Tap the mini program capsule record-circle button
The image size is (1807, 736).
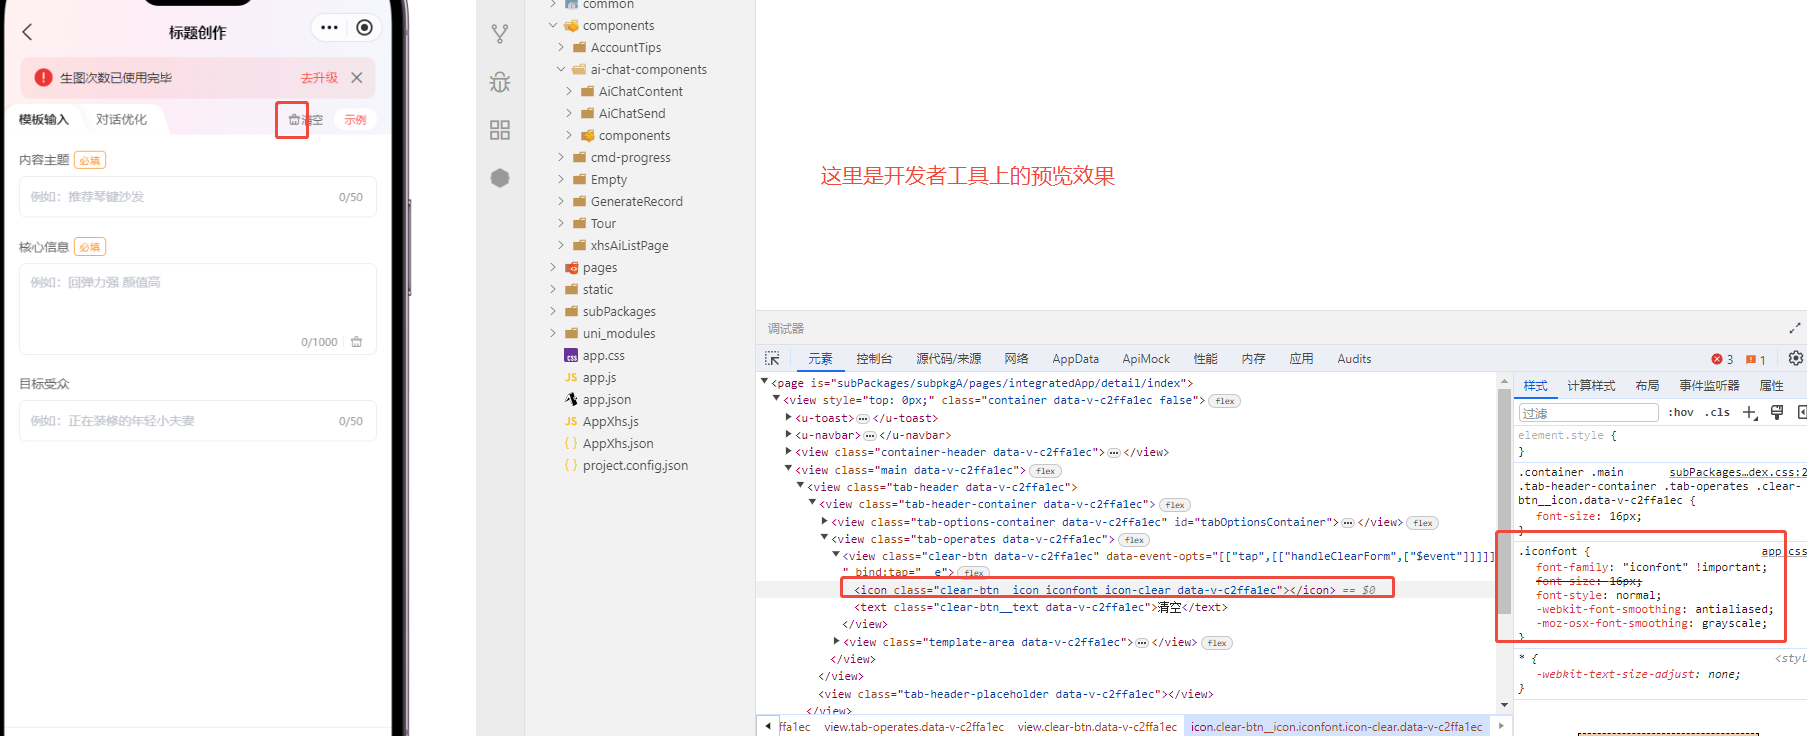pos(365,28)
